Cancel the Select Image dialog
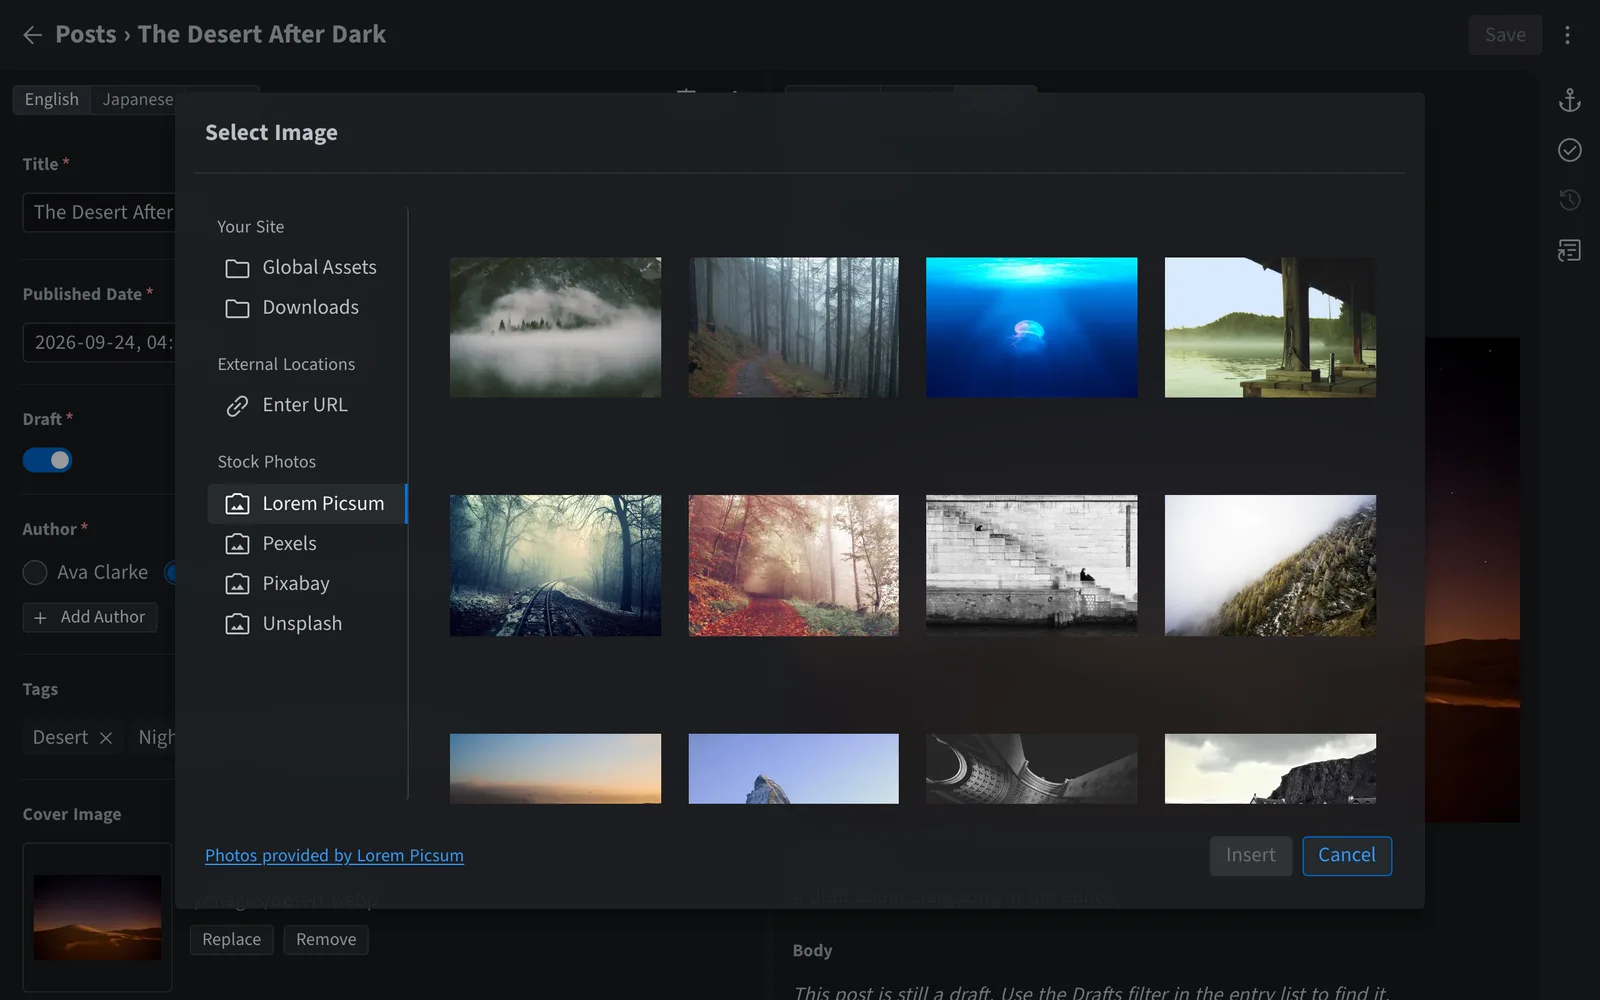Screen dimensions: 1600x1000 pos(1346,855)
